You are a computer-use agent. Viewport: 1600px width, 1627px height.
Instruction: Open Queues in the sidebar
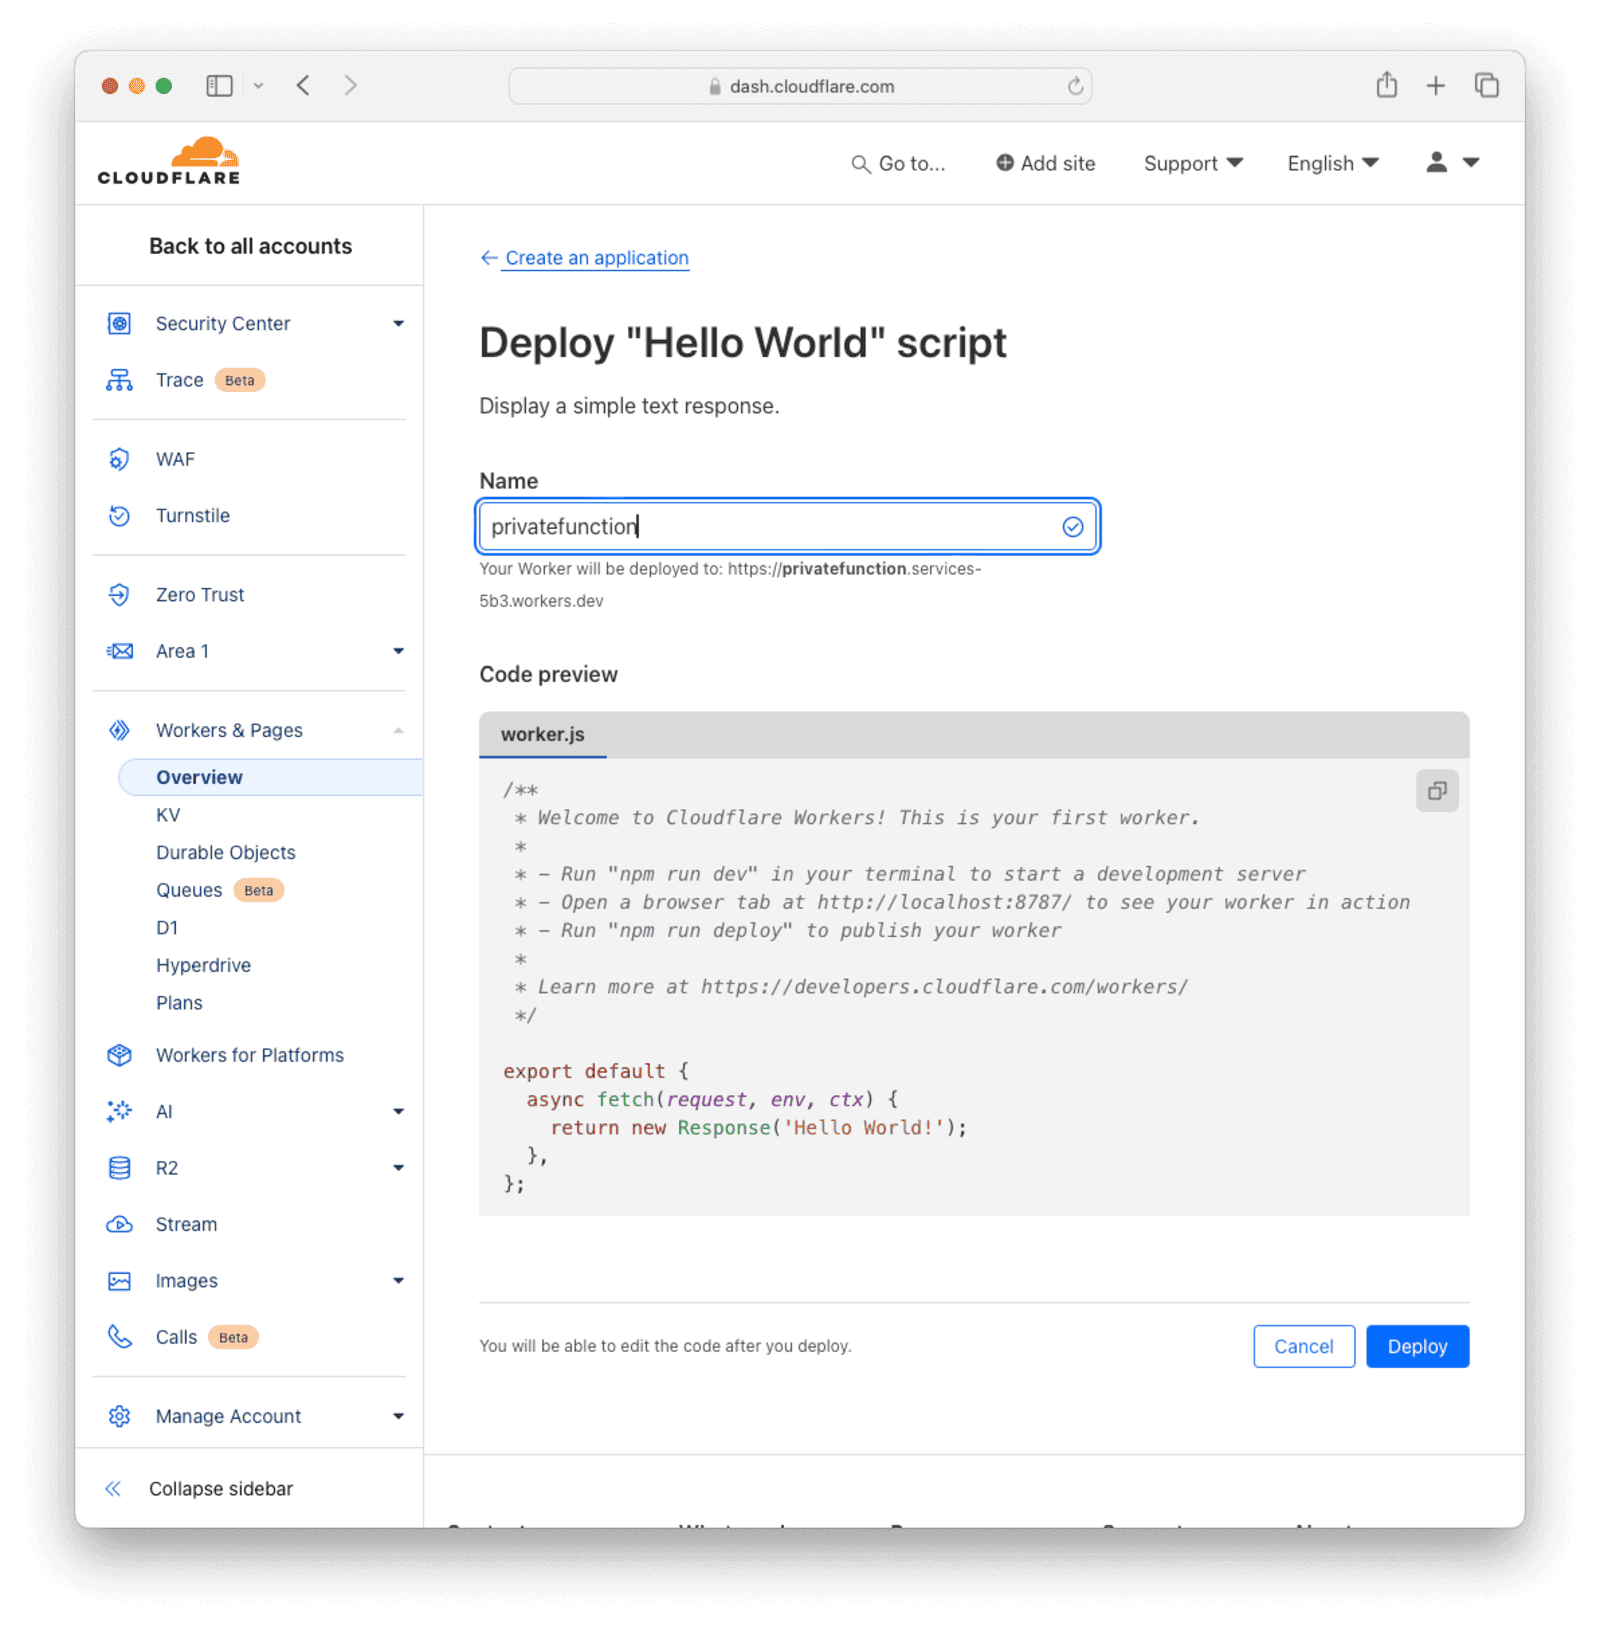click(189, 890)
